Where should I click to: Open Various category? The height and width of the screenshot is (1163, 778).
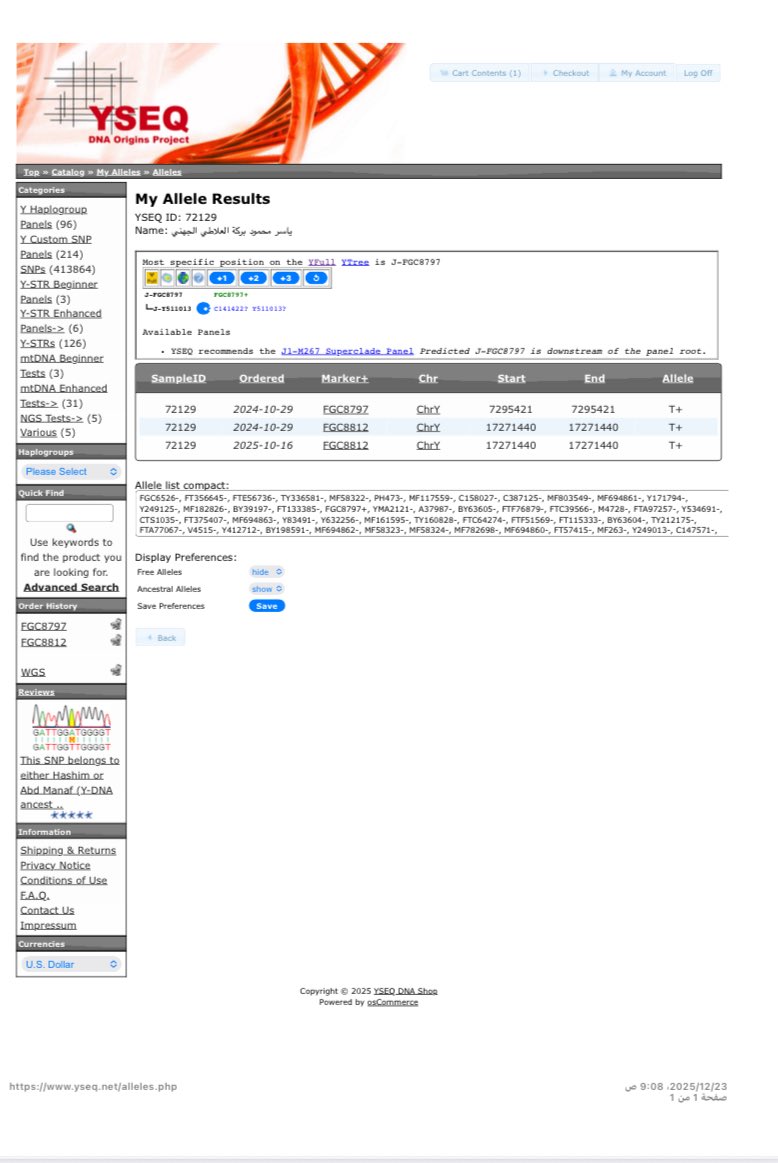[38, 432]
